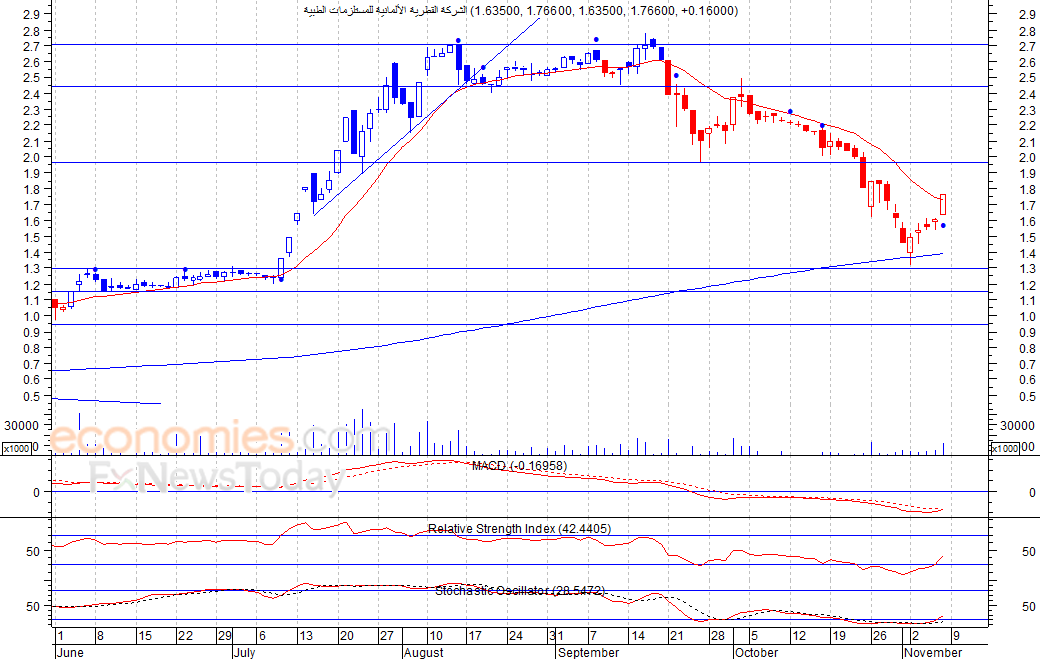
Task: Select the October month label on the time axis
Action: tap(757, 652)
